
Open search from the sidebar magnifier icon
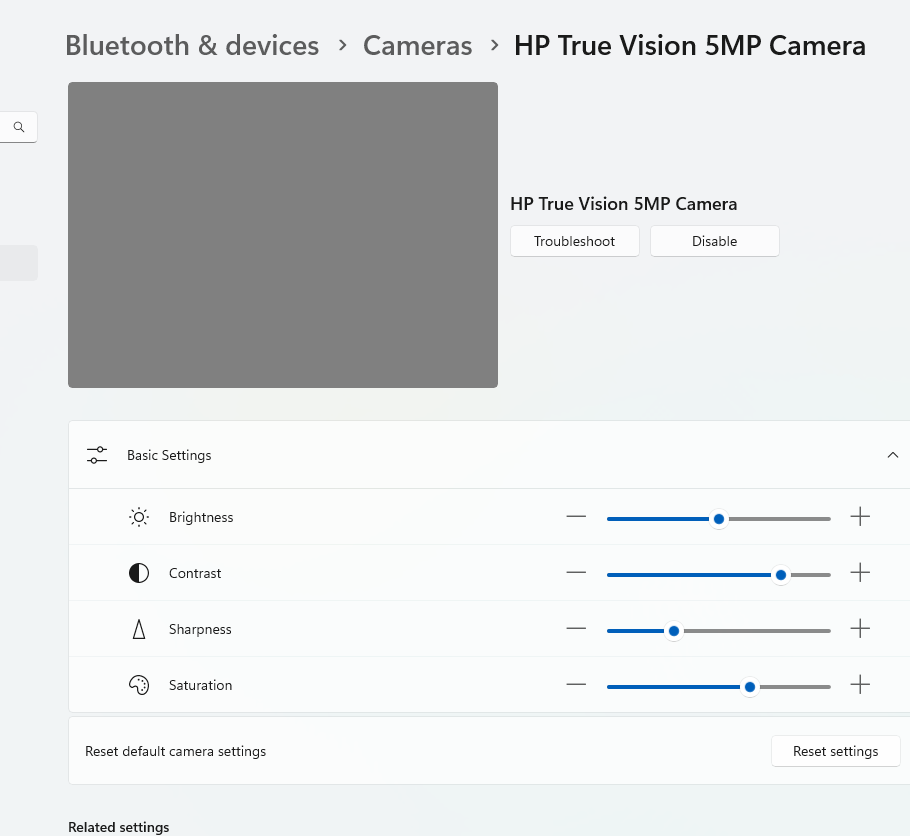pyautogui.click(x=18, y=127)
